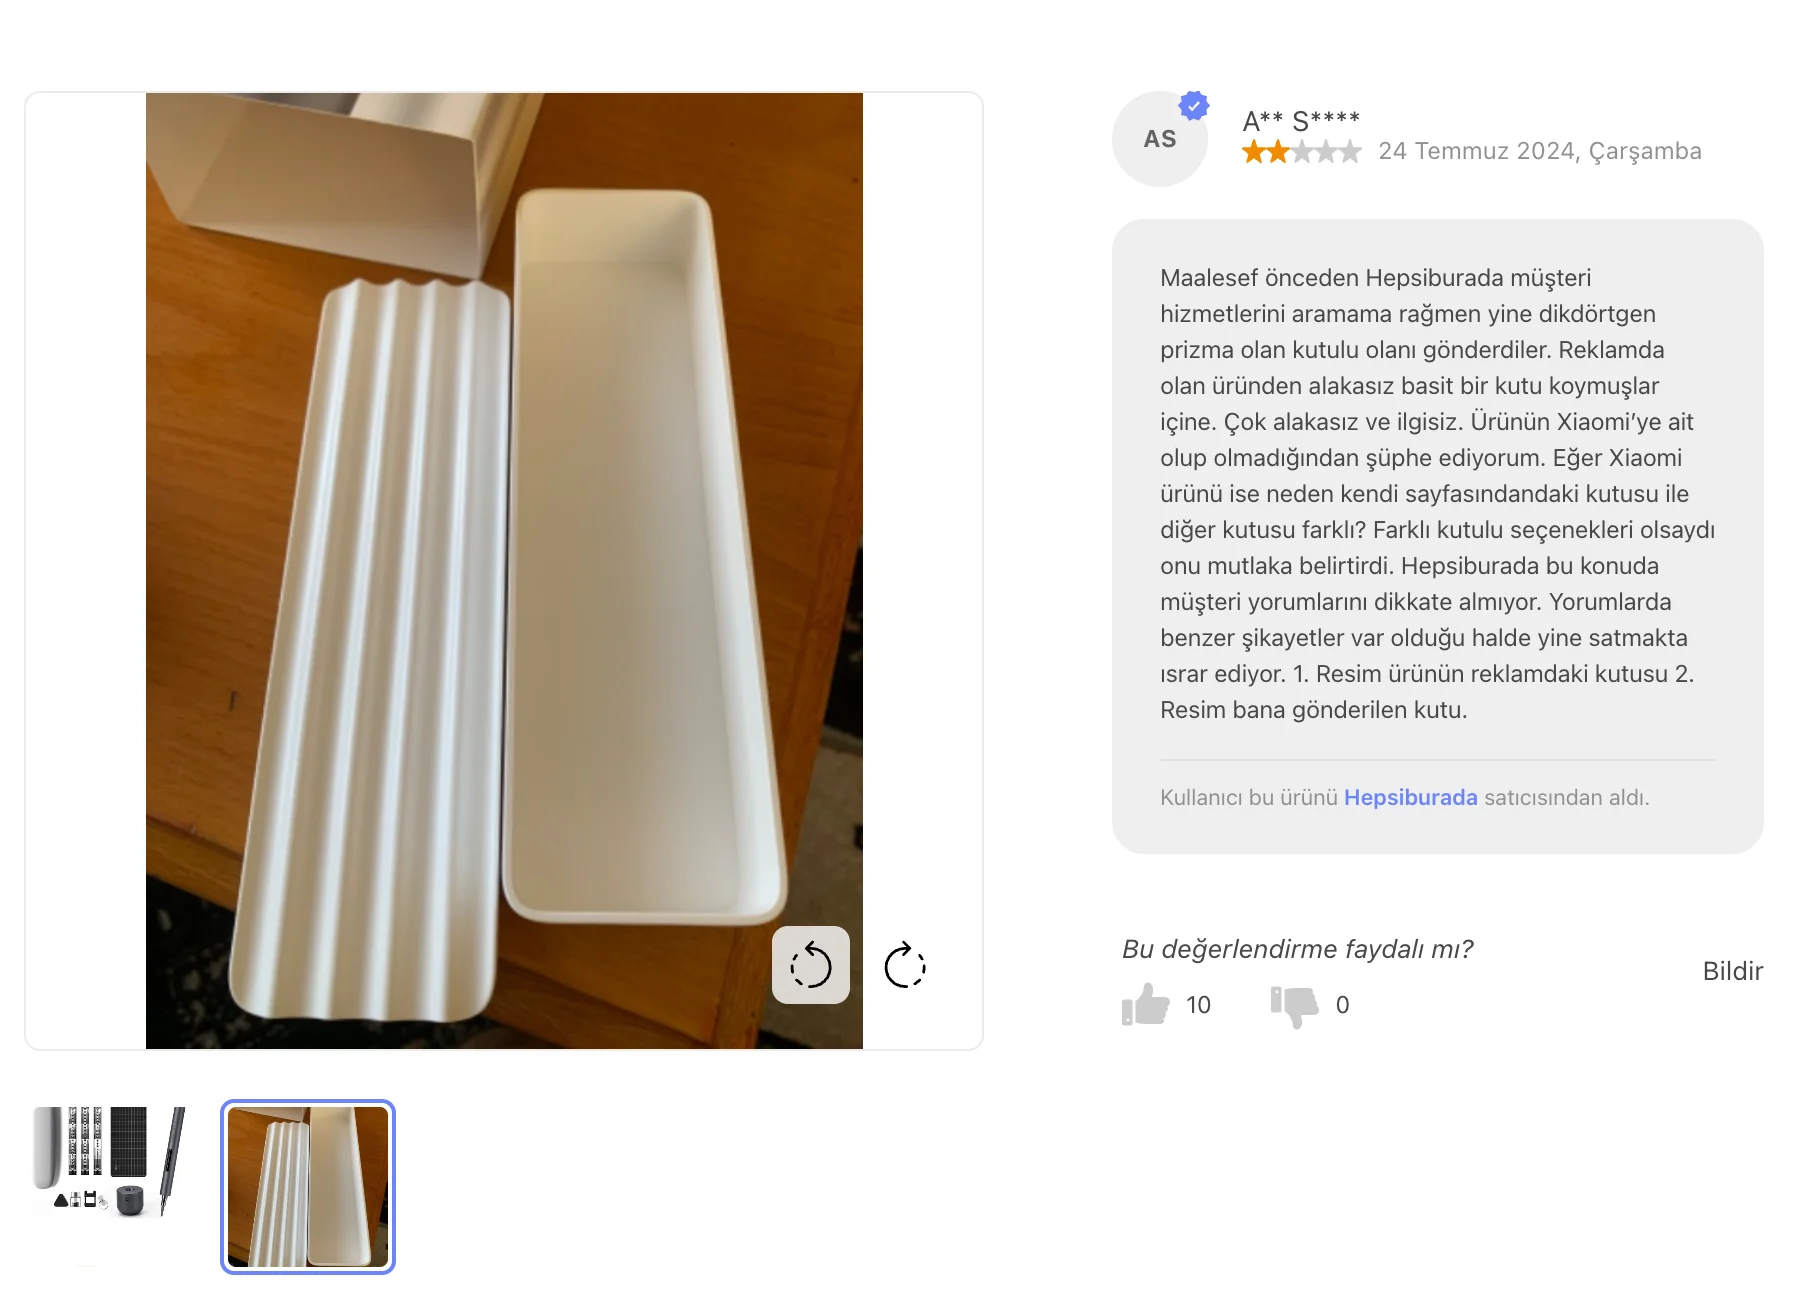The height and width of the screenshot is (1314, 1800).
Task: Click the reviewer name A** S****
Action: click(x=1301, y=121)
